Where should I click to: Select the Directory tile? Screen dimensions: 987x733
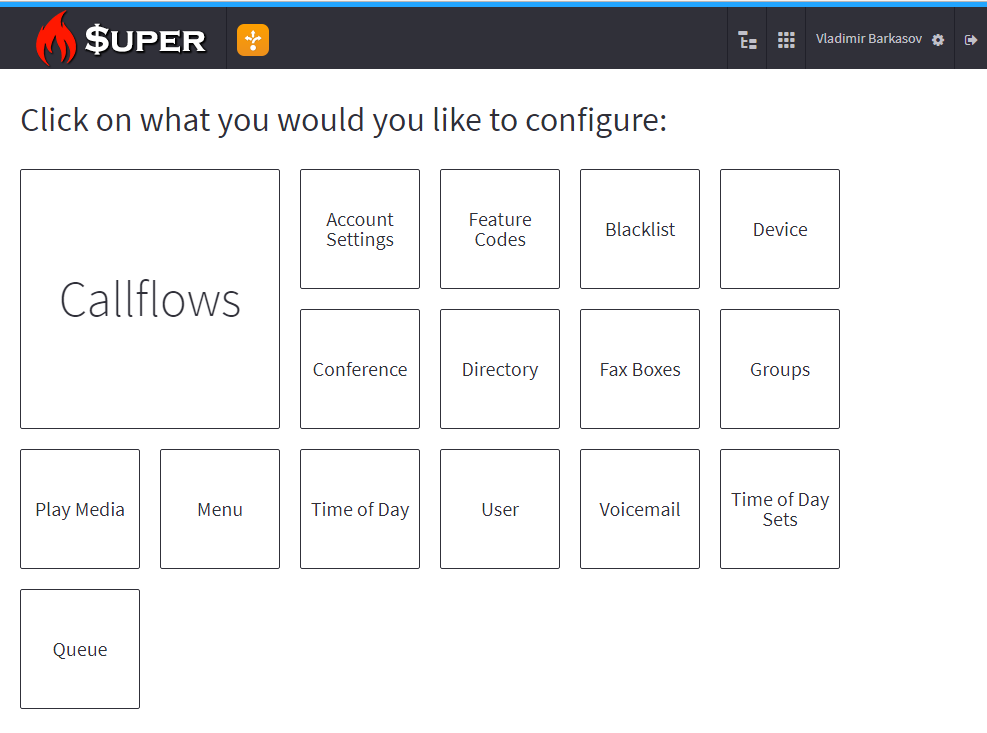coord(500,369)
